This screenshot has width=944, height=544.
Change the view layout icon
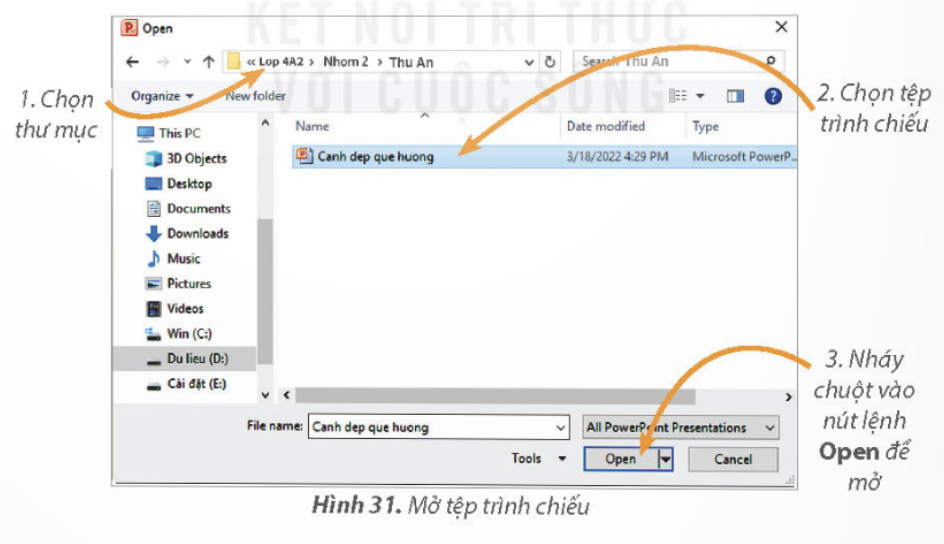tap(678, 96)
